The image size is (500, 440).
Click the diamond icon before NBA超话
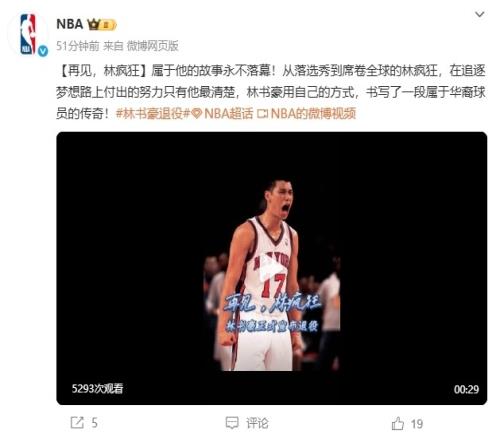[x=197, y=114]
